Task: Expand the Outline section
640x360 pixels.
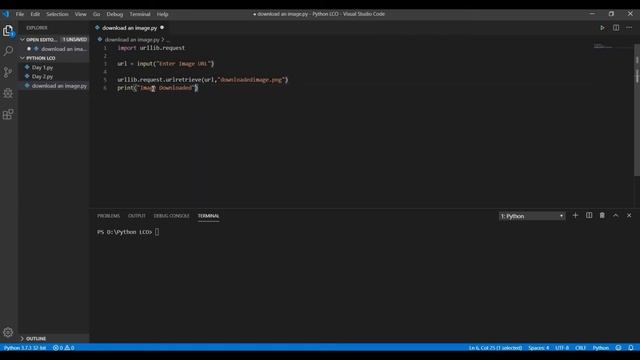Action: point(36,338)
